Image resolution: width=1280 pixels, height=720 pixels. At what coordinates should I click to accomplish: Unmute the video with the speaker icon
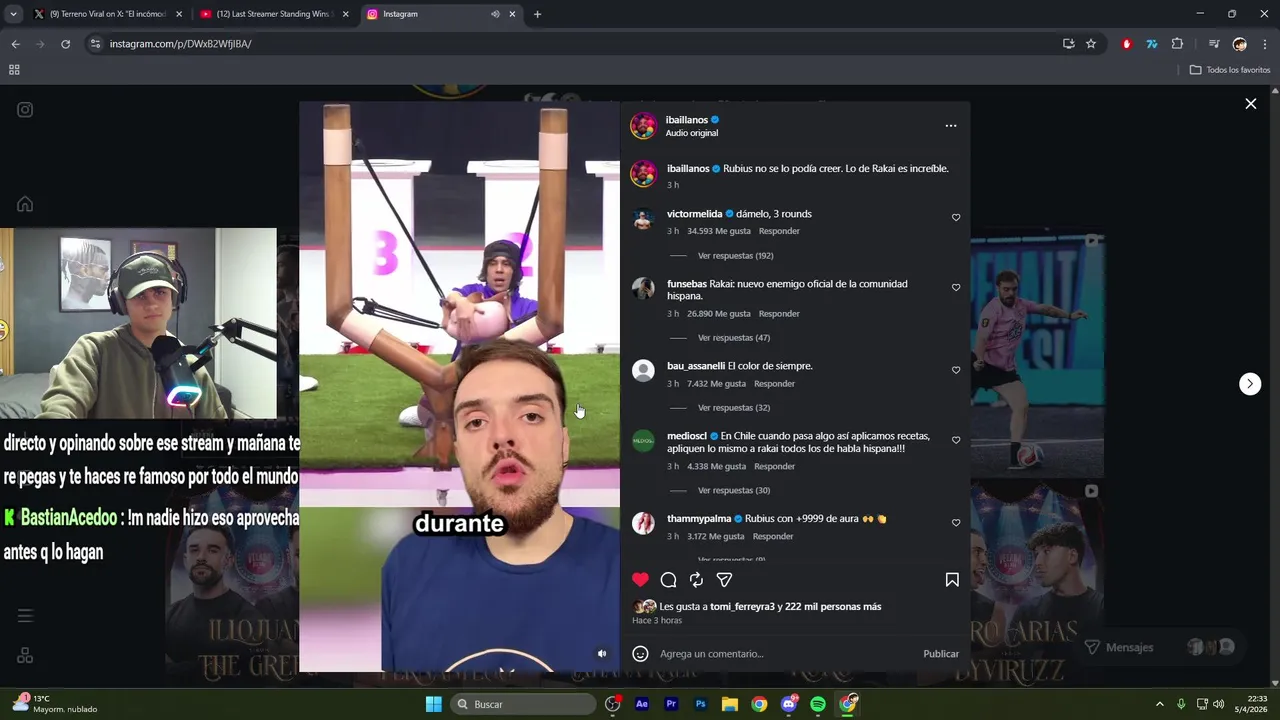pos(602,654)
